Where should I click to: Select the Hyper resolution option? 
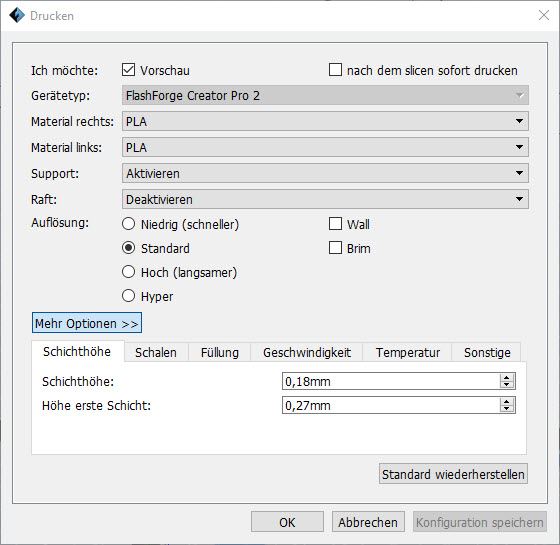coord(128,296)
